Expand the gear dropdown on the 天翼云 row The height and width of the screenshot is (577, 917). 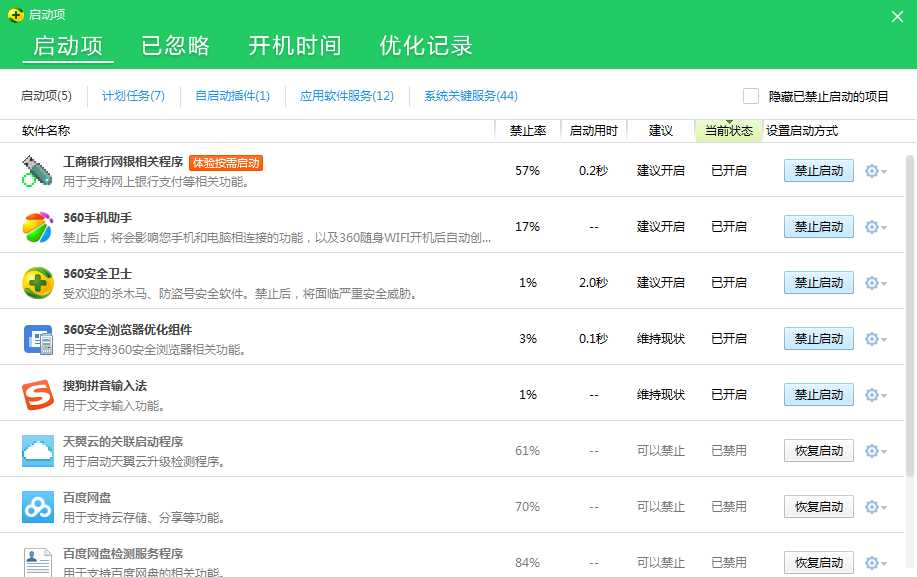[x=874, y=450]
